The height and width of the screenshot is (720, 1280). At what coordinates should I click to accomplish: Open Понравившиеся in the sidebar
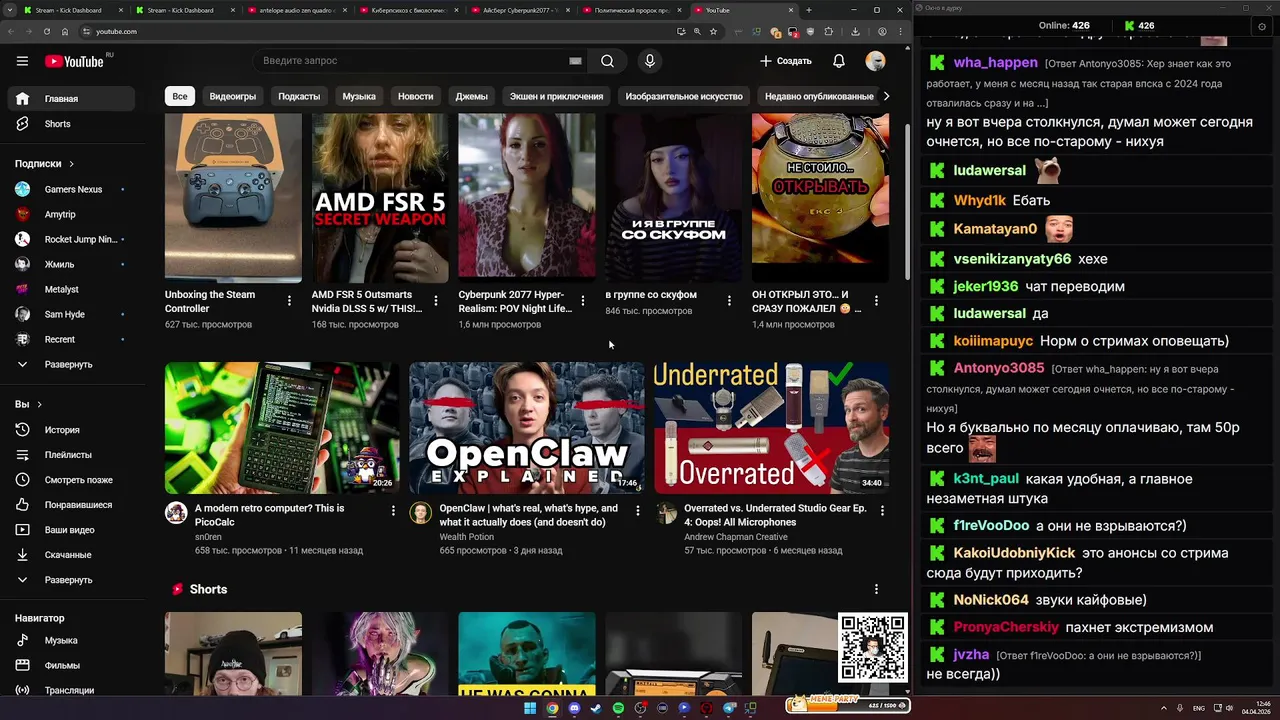pyautogui.click(x=70, y=505)
